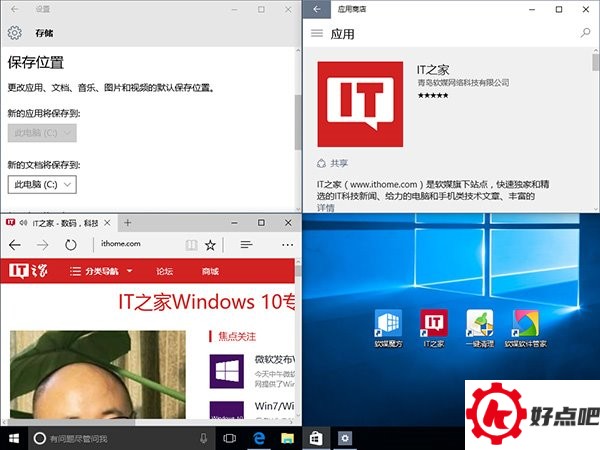Click the search icon in Store app

tap(584, 33)
